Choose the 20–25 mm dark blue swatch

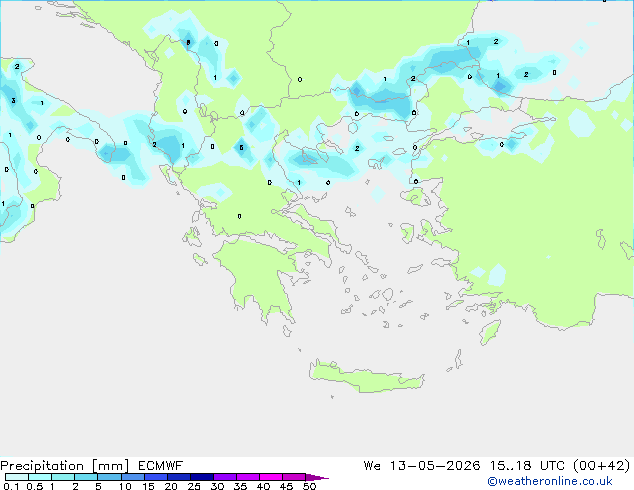click(179, 477)
